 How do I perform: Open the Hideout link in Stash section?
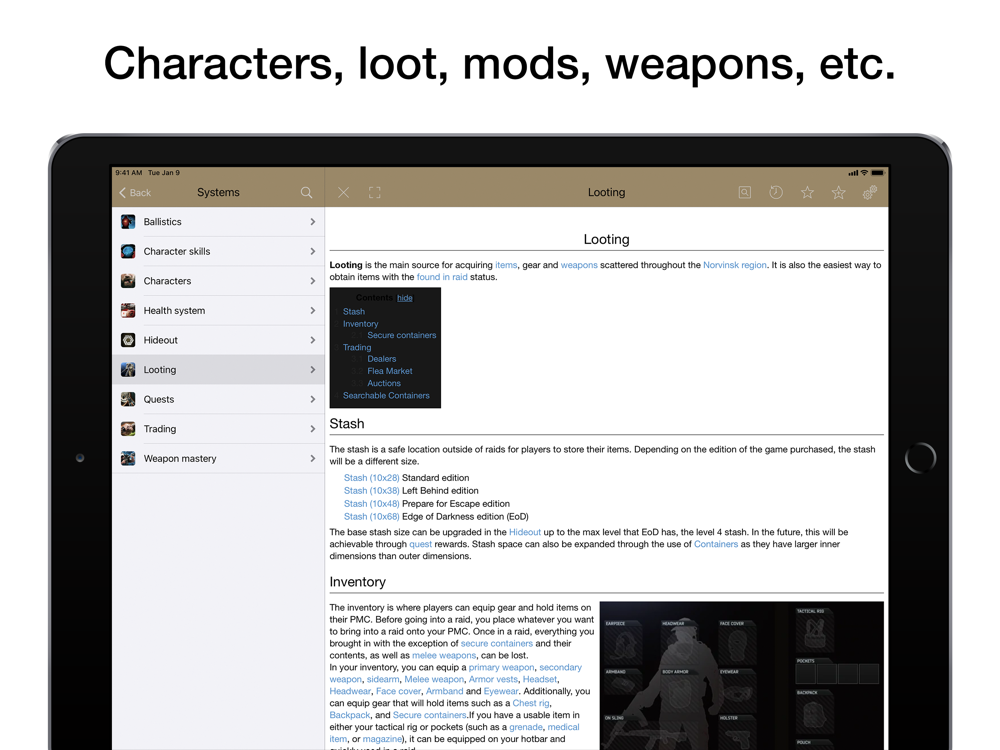tap(525, 532)
